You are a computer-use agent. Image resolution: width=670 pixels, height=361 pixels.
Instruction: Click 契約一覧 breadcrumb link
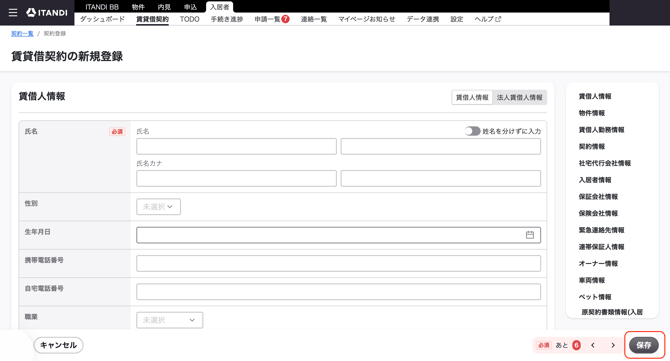(22, 33)
